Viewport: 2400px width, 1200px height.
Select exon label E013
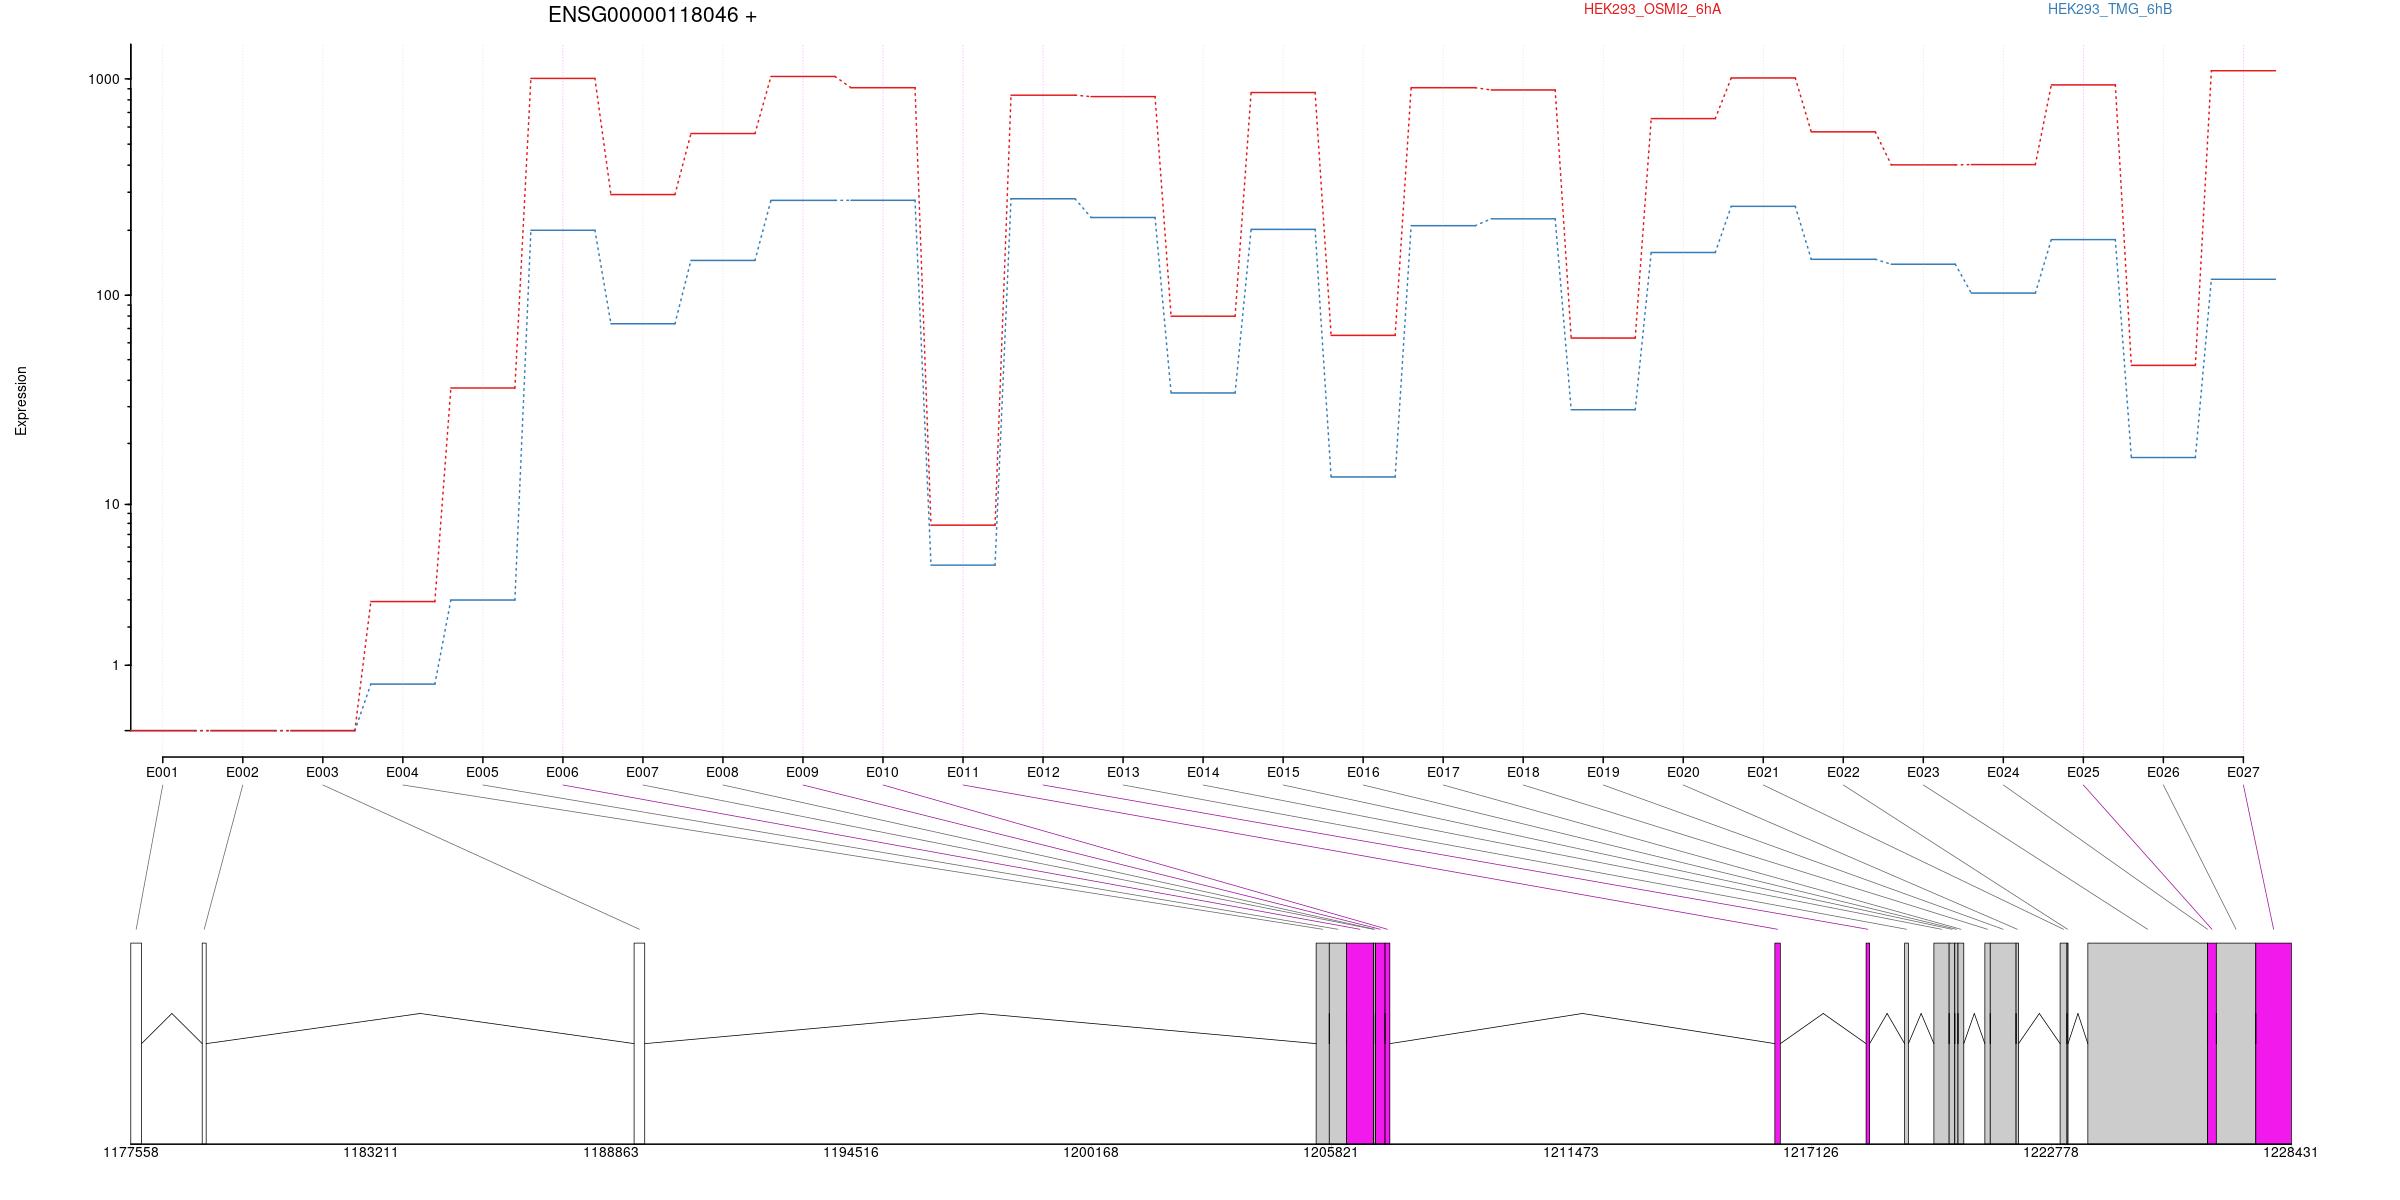pos(1123,772)
